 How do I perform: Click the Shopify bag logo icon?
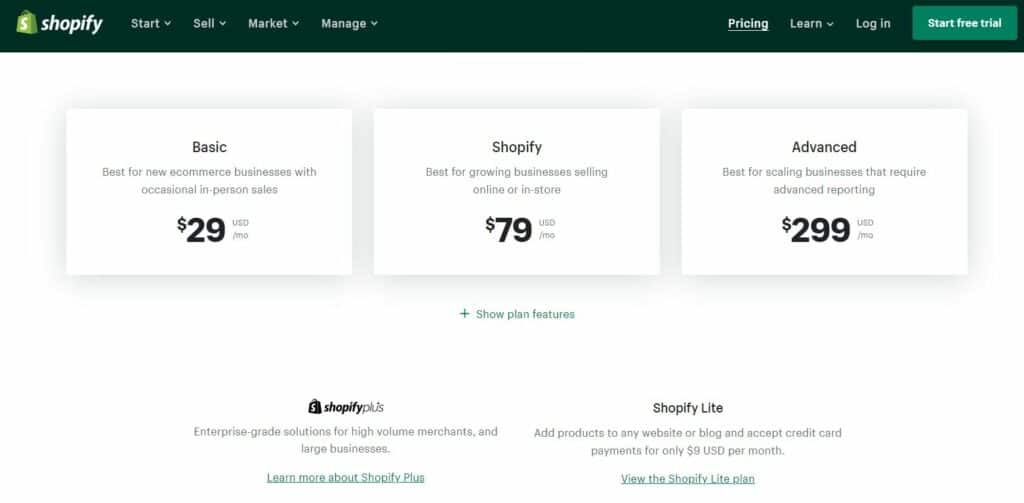click(27, 23)
